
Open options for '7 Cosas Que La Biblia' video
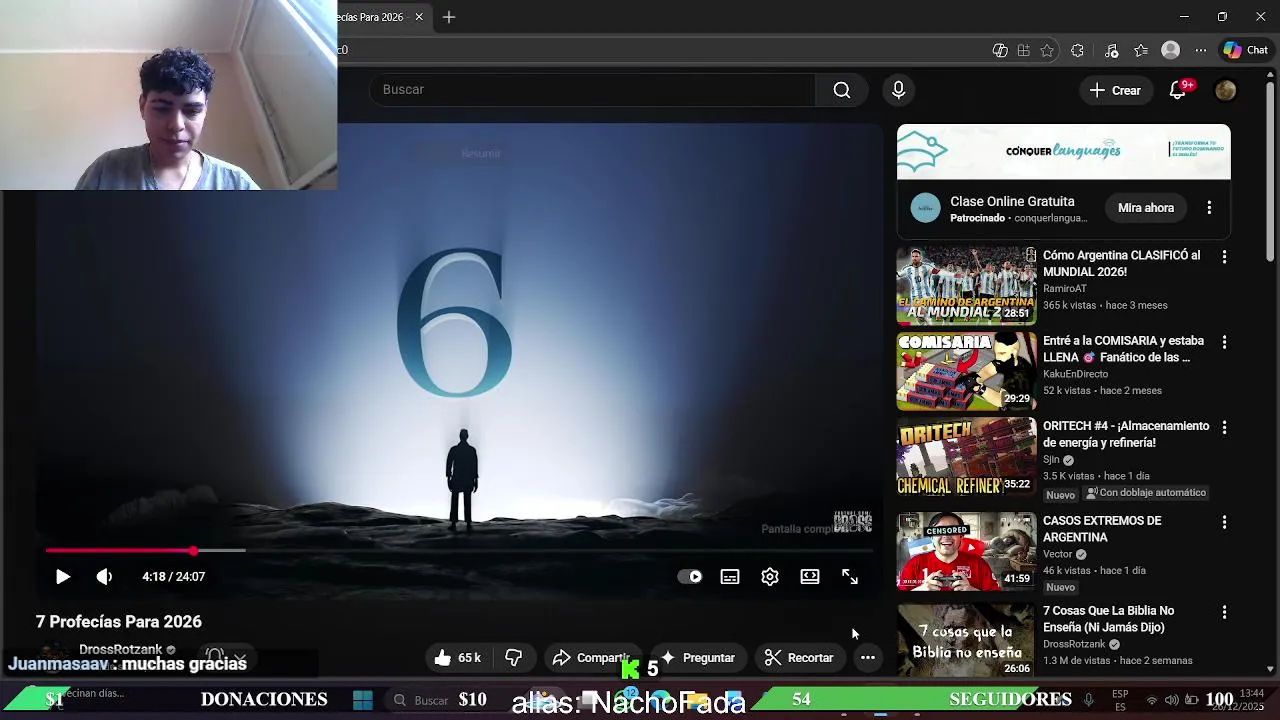(1224, 612)
